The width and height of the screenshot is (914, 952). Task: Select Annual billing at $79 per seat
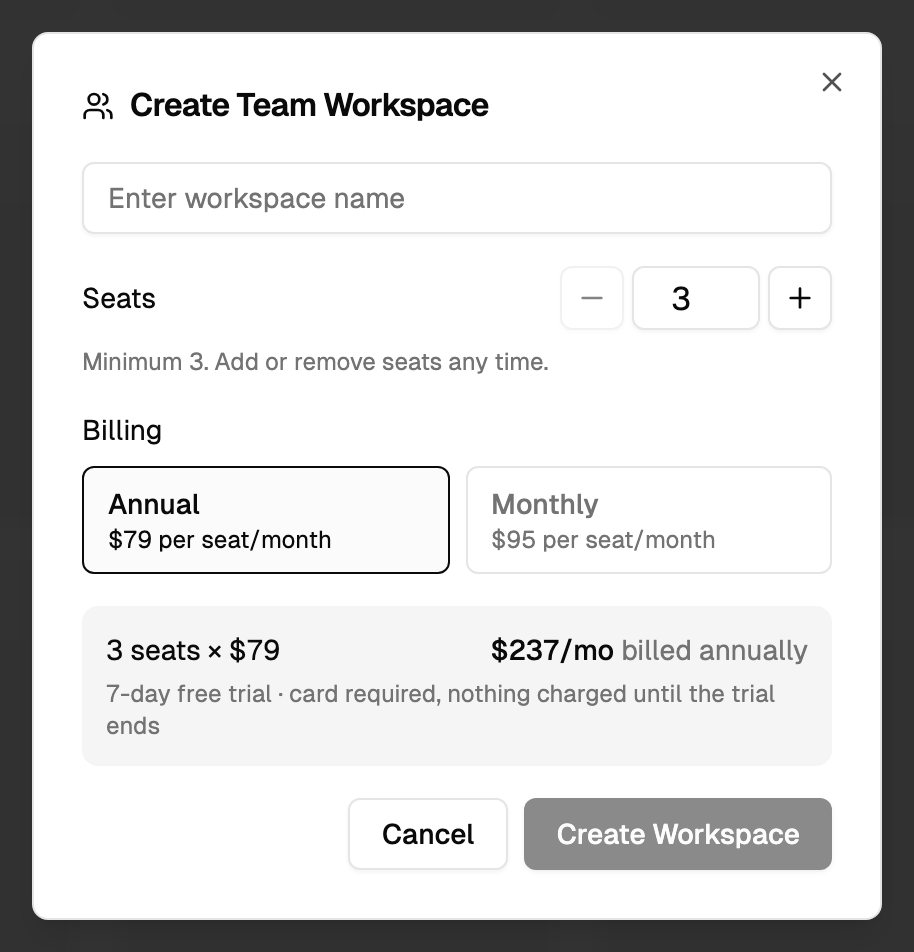pyautogui.click(x=266, y=520)
